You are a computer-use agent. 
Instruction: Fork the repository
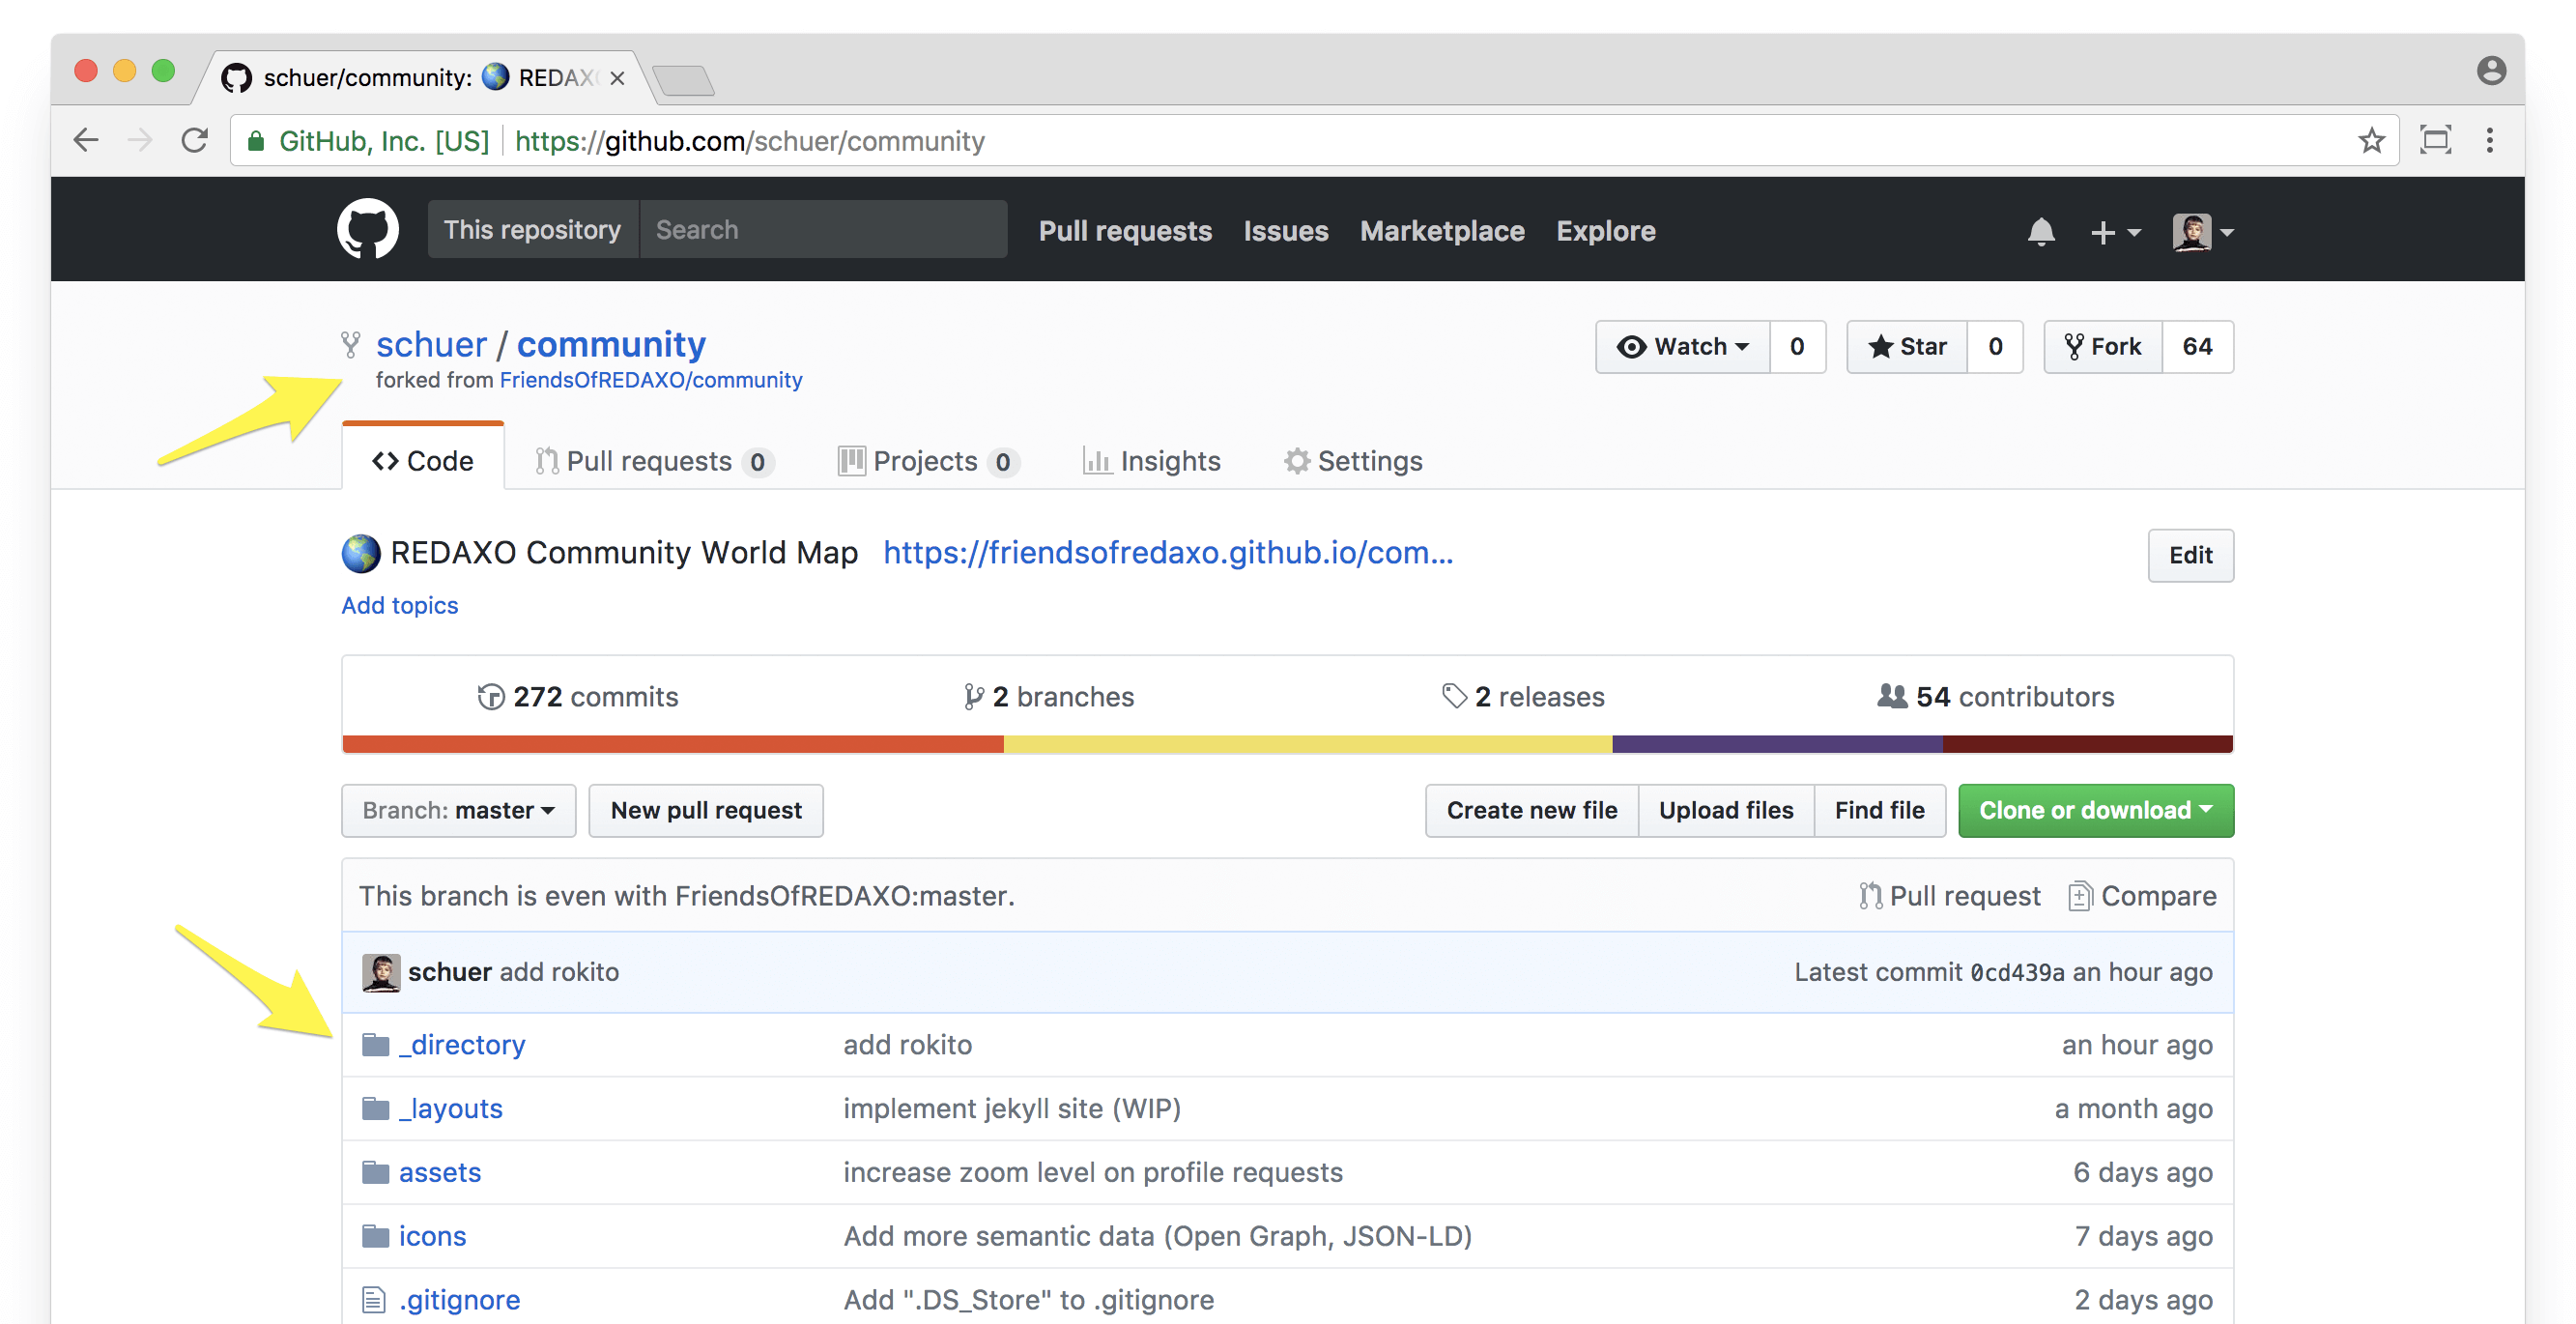[x=2103, y=347]
